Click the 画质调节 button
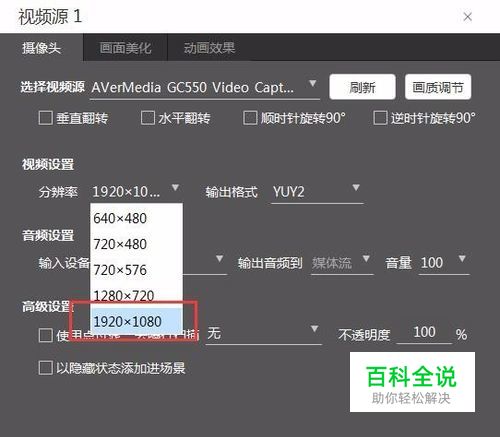Image resolution: width=500 pixels, height=437 pixels. 438,87
